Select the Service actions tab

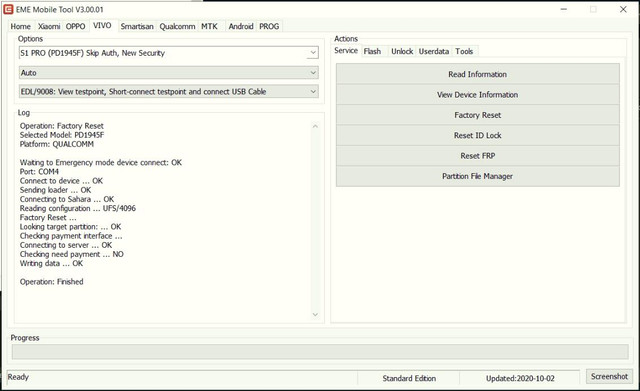coord(346,51)
